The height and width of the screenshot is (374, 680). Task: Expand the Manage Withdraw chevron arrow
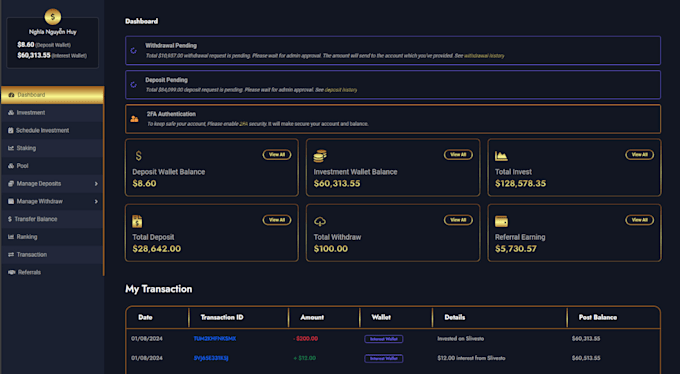point(96,202)
